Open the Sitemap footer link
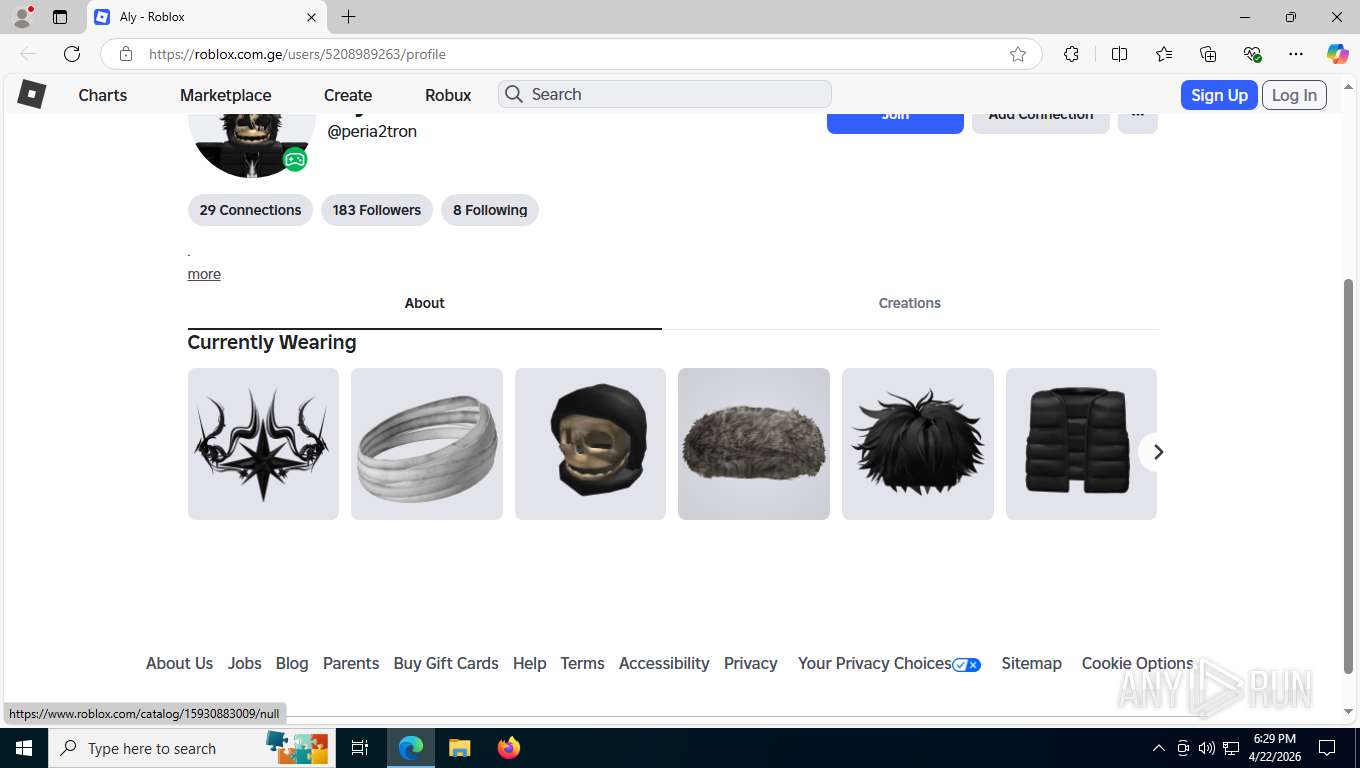The image size is (1360, 768). pyautogui.click(x=1032, y=663)
